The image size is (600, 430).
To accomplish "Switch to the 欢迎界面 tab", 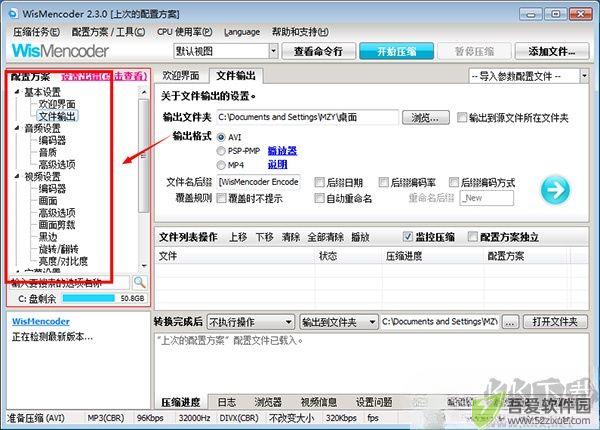I will [181, 76].
